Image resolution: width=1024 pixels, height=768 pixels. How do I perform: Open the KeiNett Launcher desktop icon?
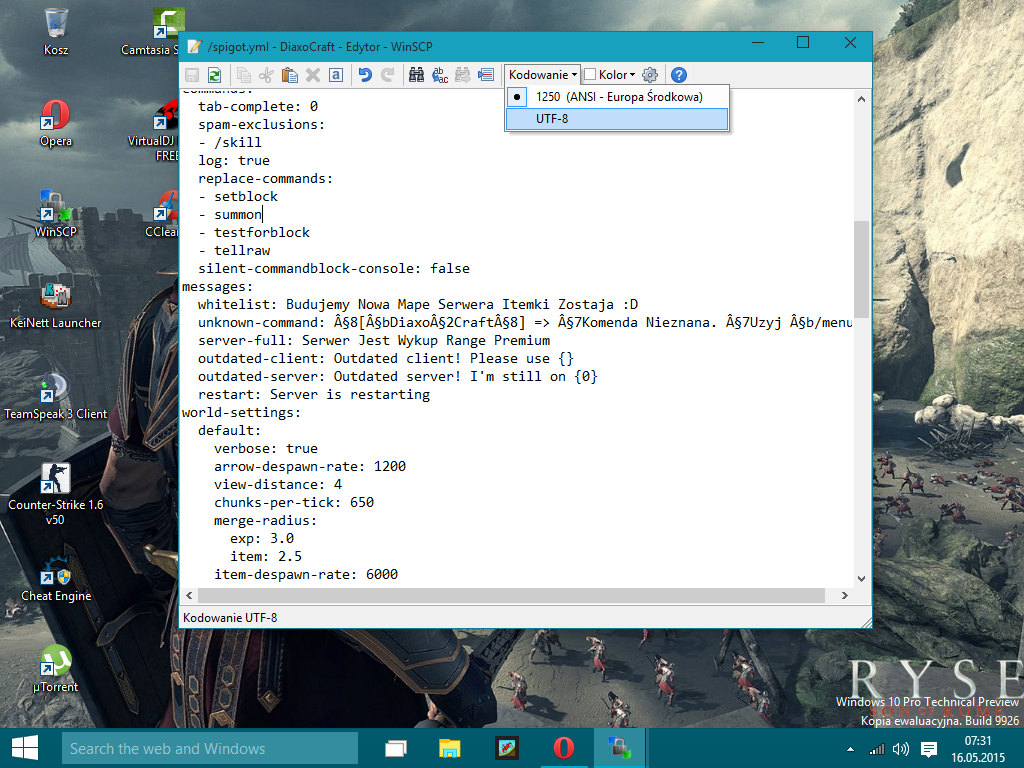click(56, 305)
